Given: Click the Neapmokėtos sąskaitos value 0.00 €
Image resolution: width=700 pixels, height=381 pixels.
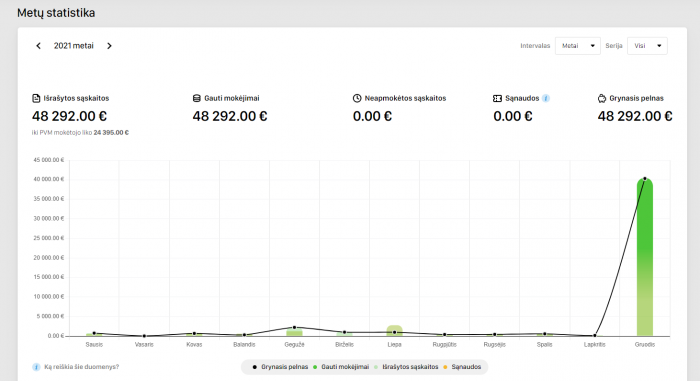Looking at the screenshot, I should (x=372, y=116).
